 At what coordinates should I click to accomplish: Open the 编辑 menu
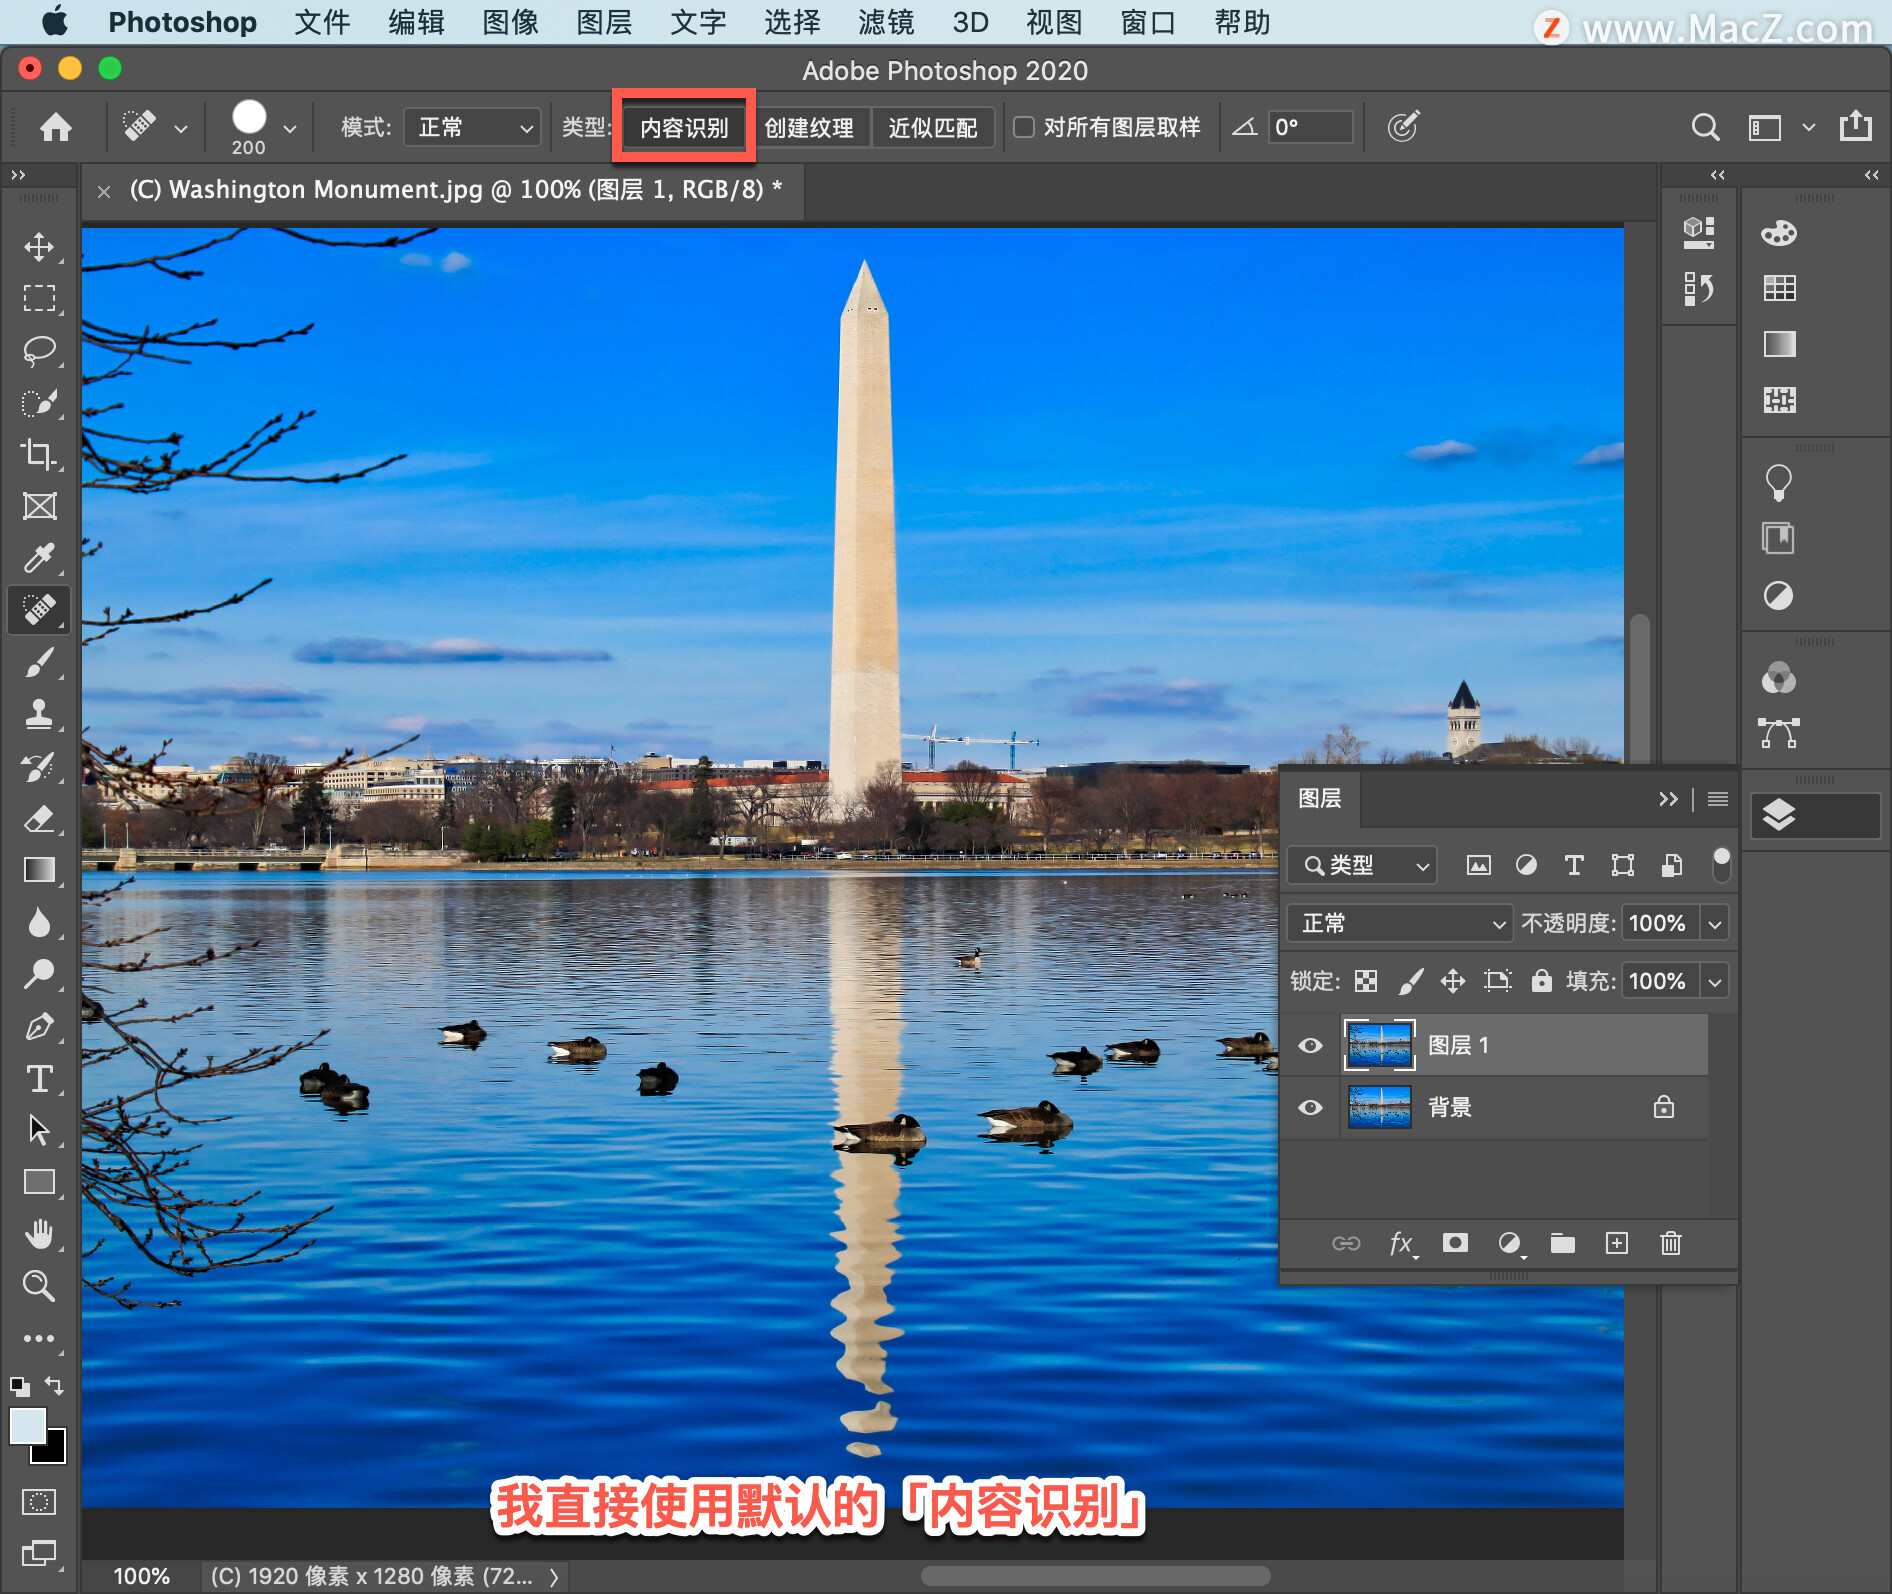416,22
